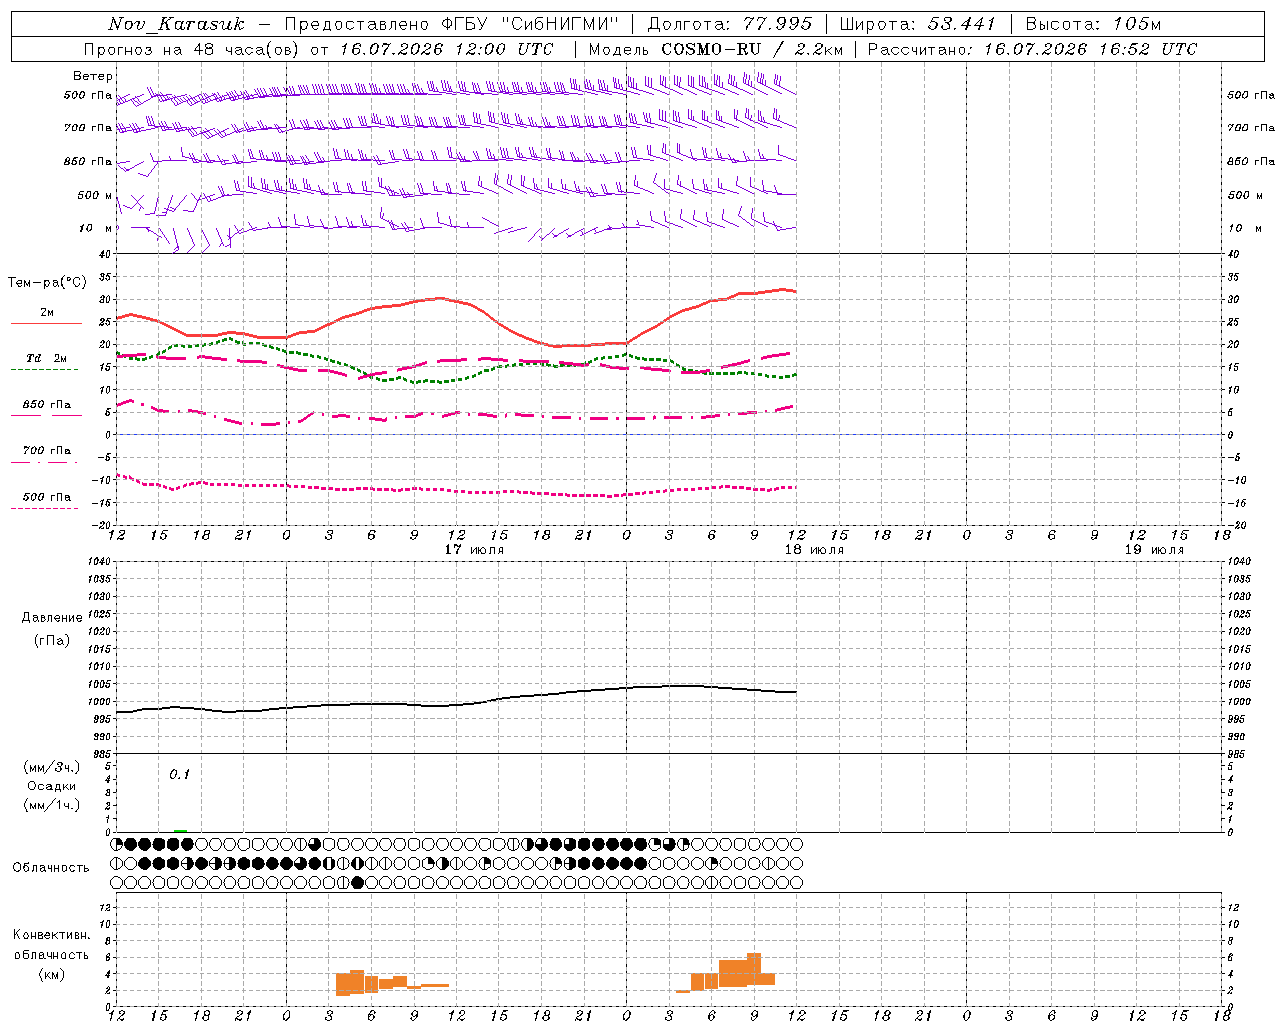Click the Ветер wind section label

click(x=93, y=76)
